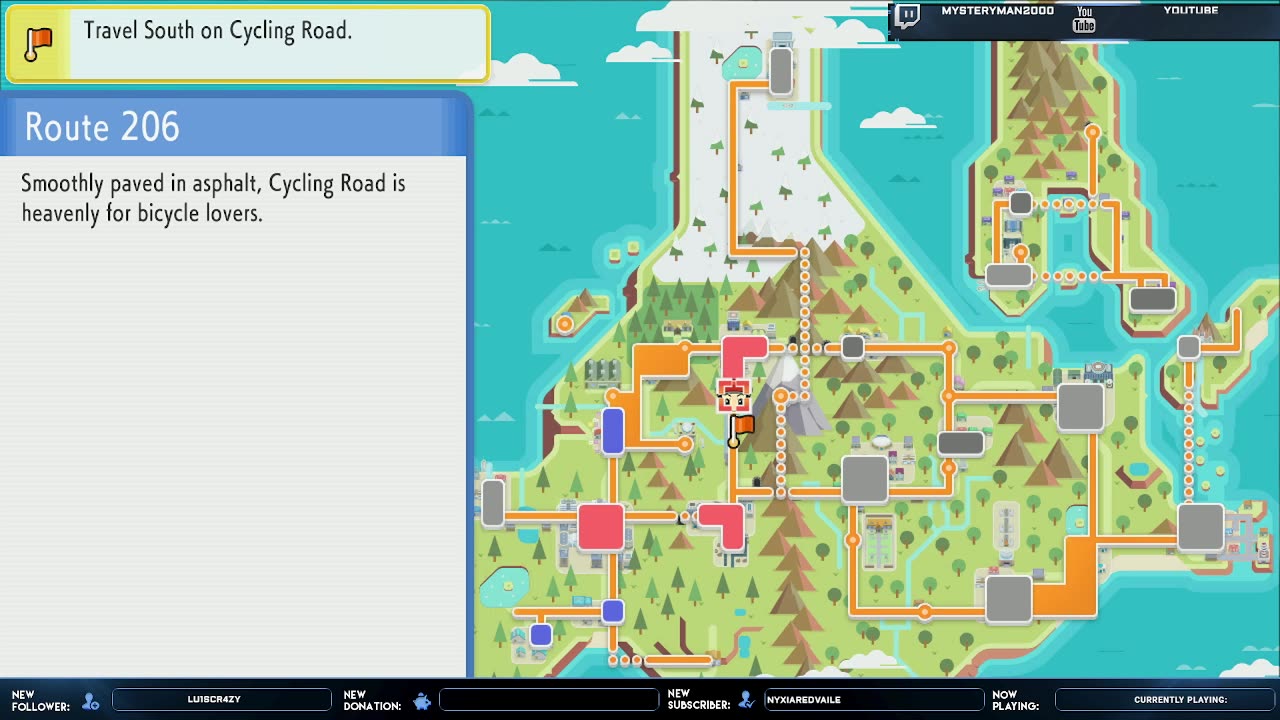Click the Cycling Road description text

coord(213,198)
